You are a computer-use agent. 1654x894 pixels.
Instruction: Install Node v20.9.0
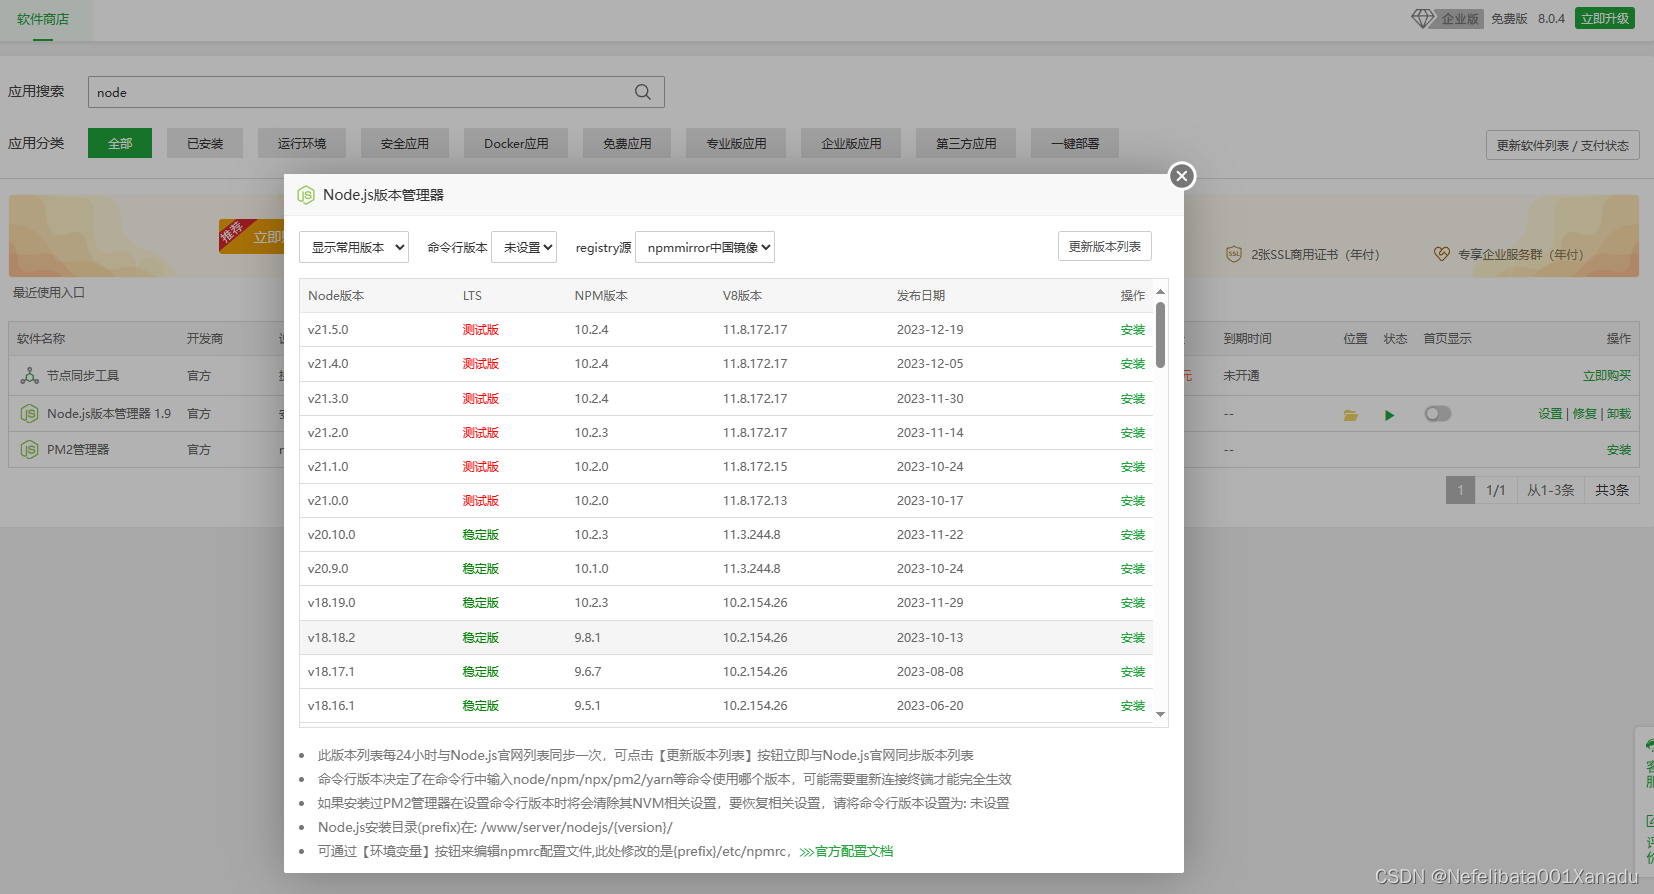tap(1133, 569)
